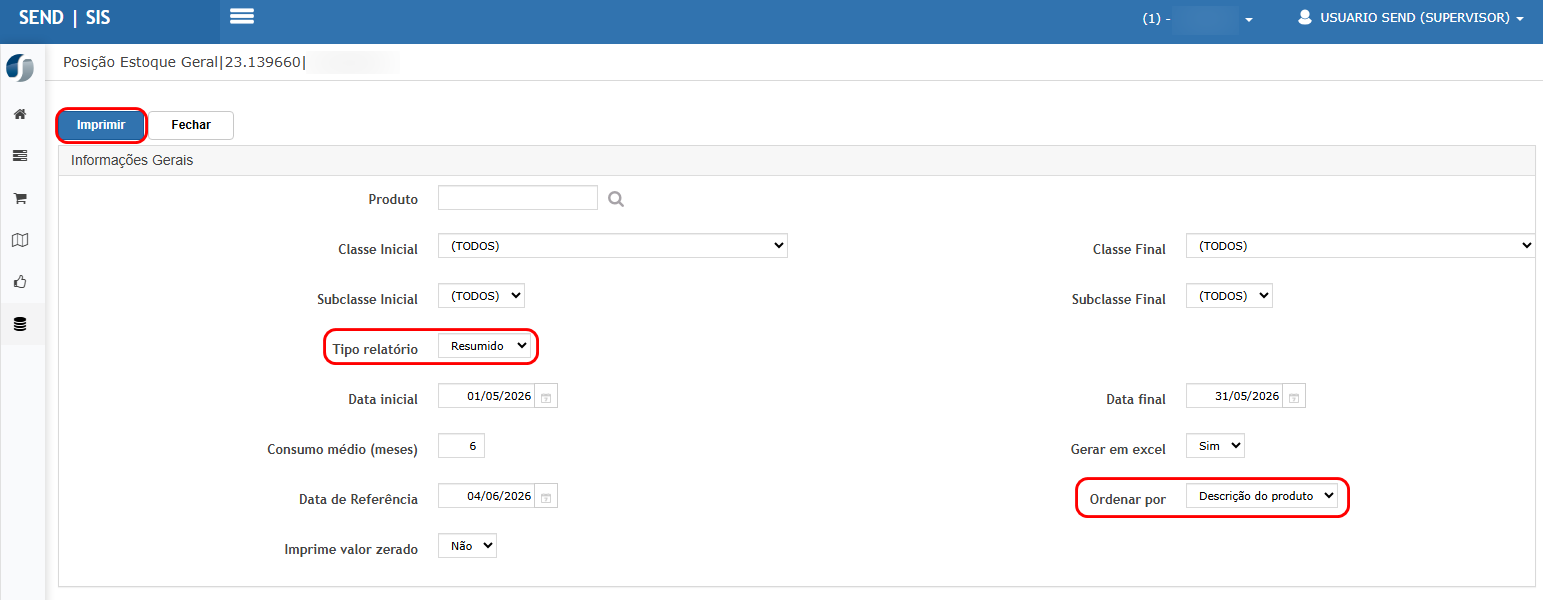This screenshot has width=1543, height=600.
Task: Open the Imprime valor zerado dropdown
Action: point(467,546)
